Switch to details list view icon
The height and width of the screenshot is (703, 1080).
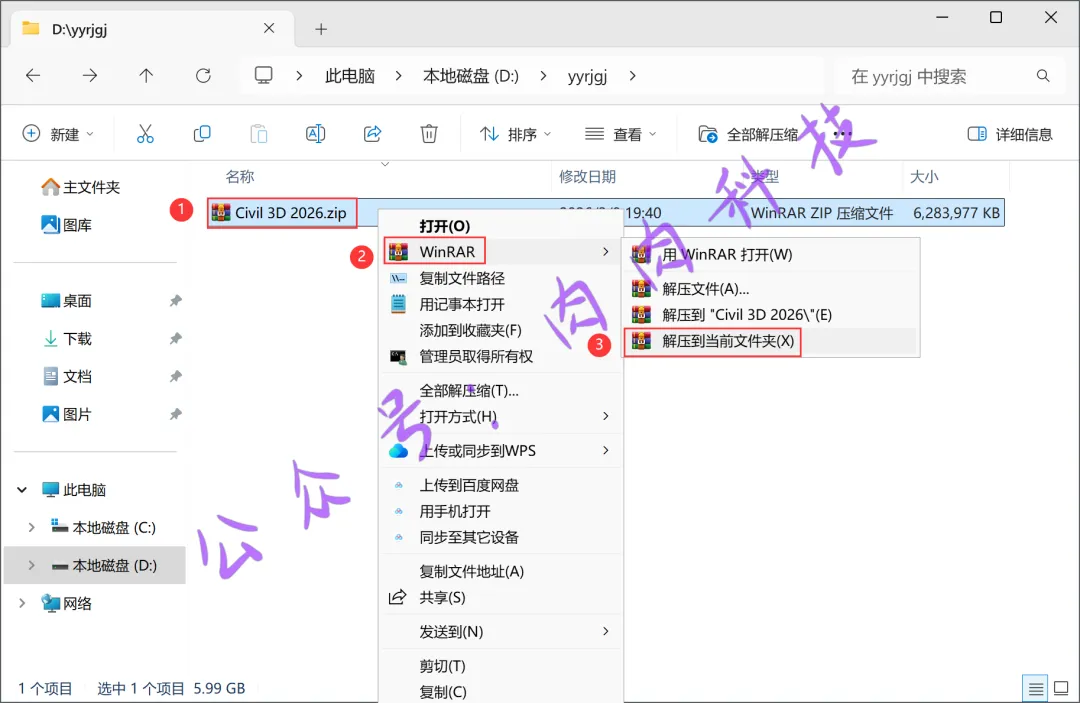[x=1035, y=688]
